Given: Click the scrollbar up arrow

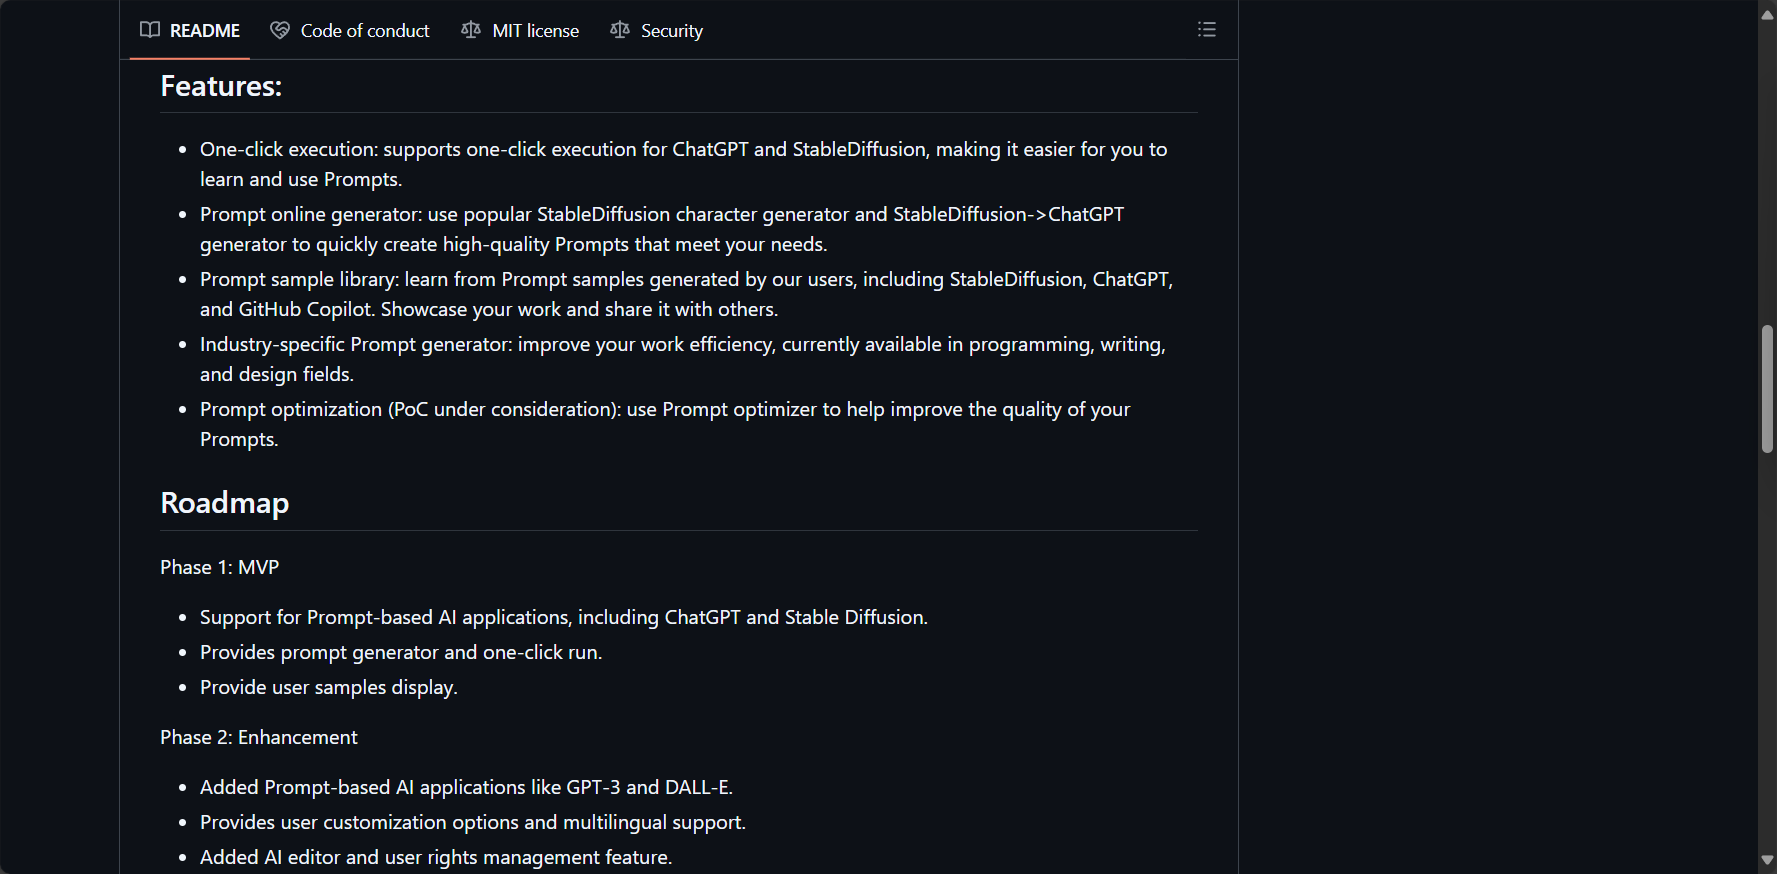Looking at the screenshot, I should pos(1767,14).
